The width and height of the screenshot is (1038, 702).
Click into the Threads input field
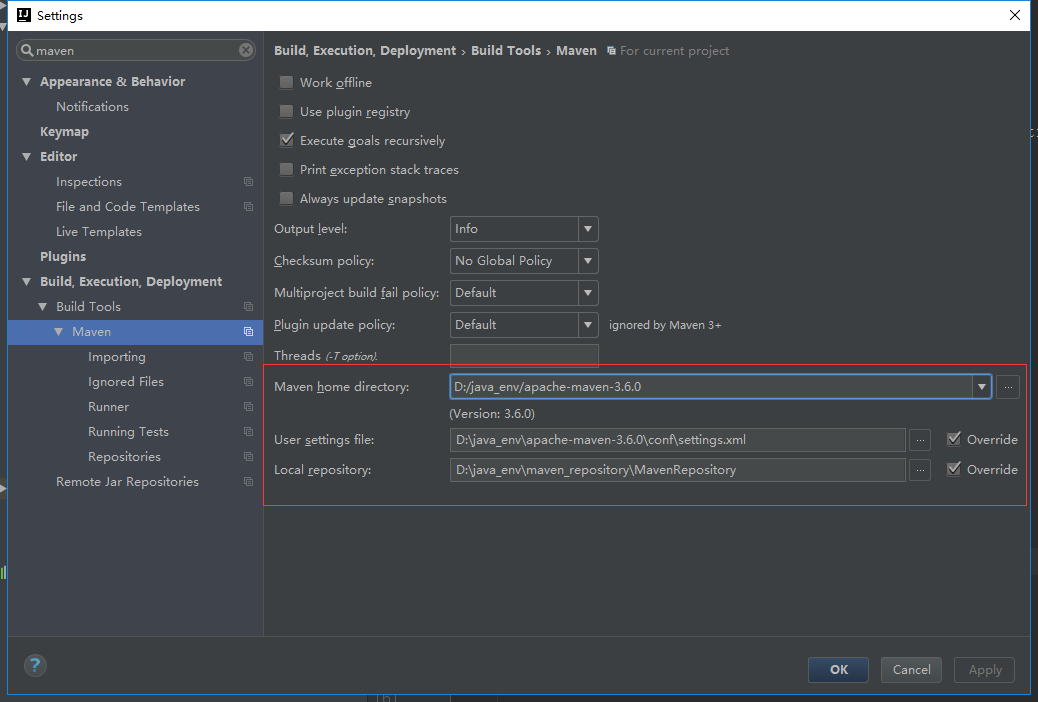coord(524,356)
